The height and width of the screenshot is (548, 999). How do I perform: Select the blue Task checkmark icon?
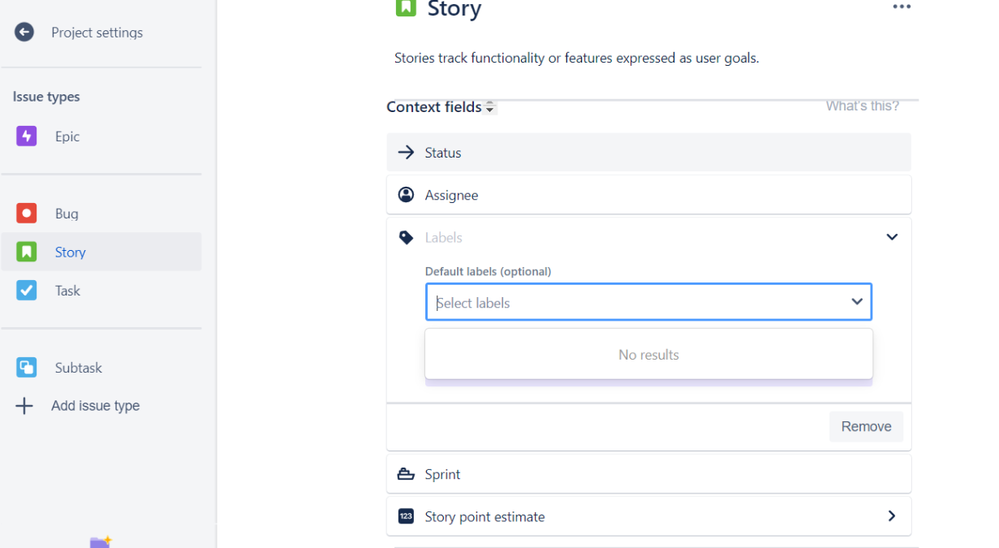26,291
